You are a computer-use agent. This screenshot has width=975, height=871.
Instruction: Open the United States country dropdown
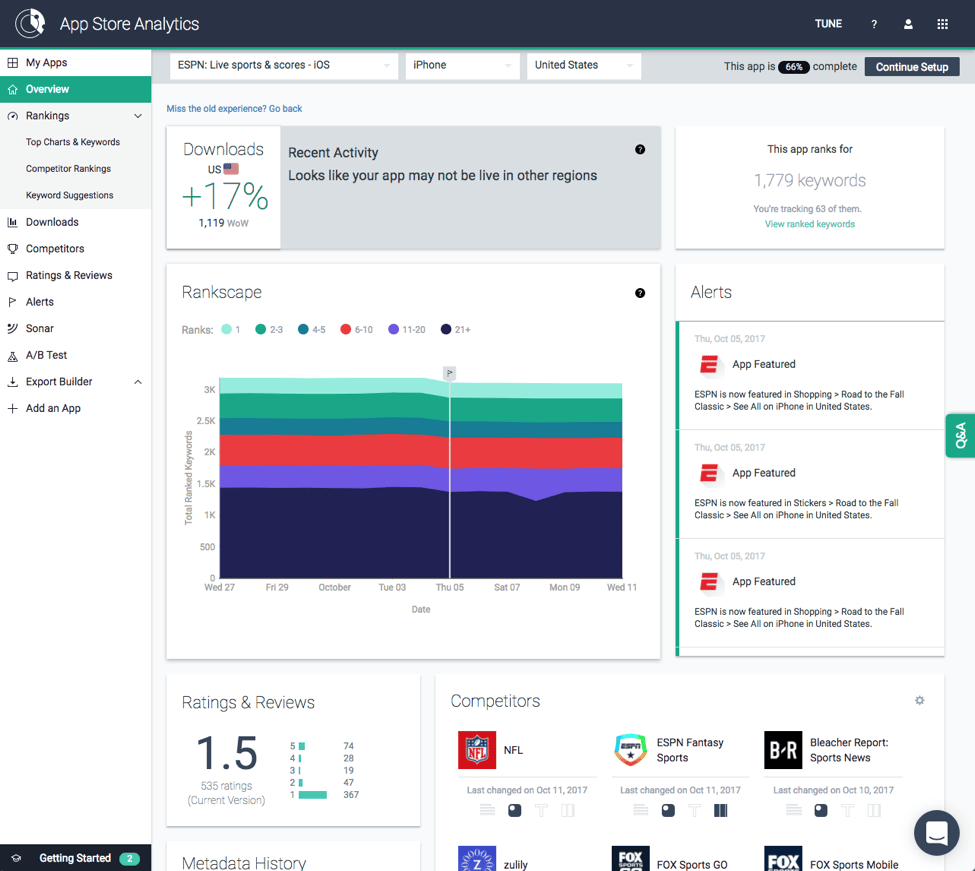point(583,65)
